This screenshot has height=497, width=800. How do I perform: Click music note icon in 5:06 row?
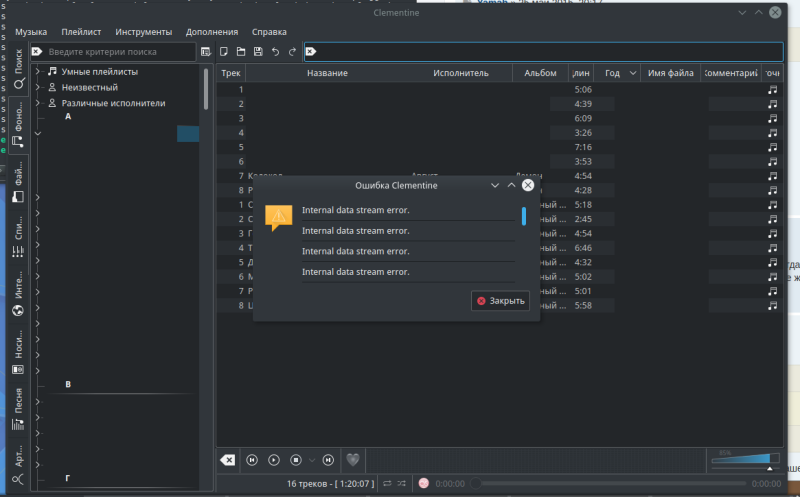(772, 89)
